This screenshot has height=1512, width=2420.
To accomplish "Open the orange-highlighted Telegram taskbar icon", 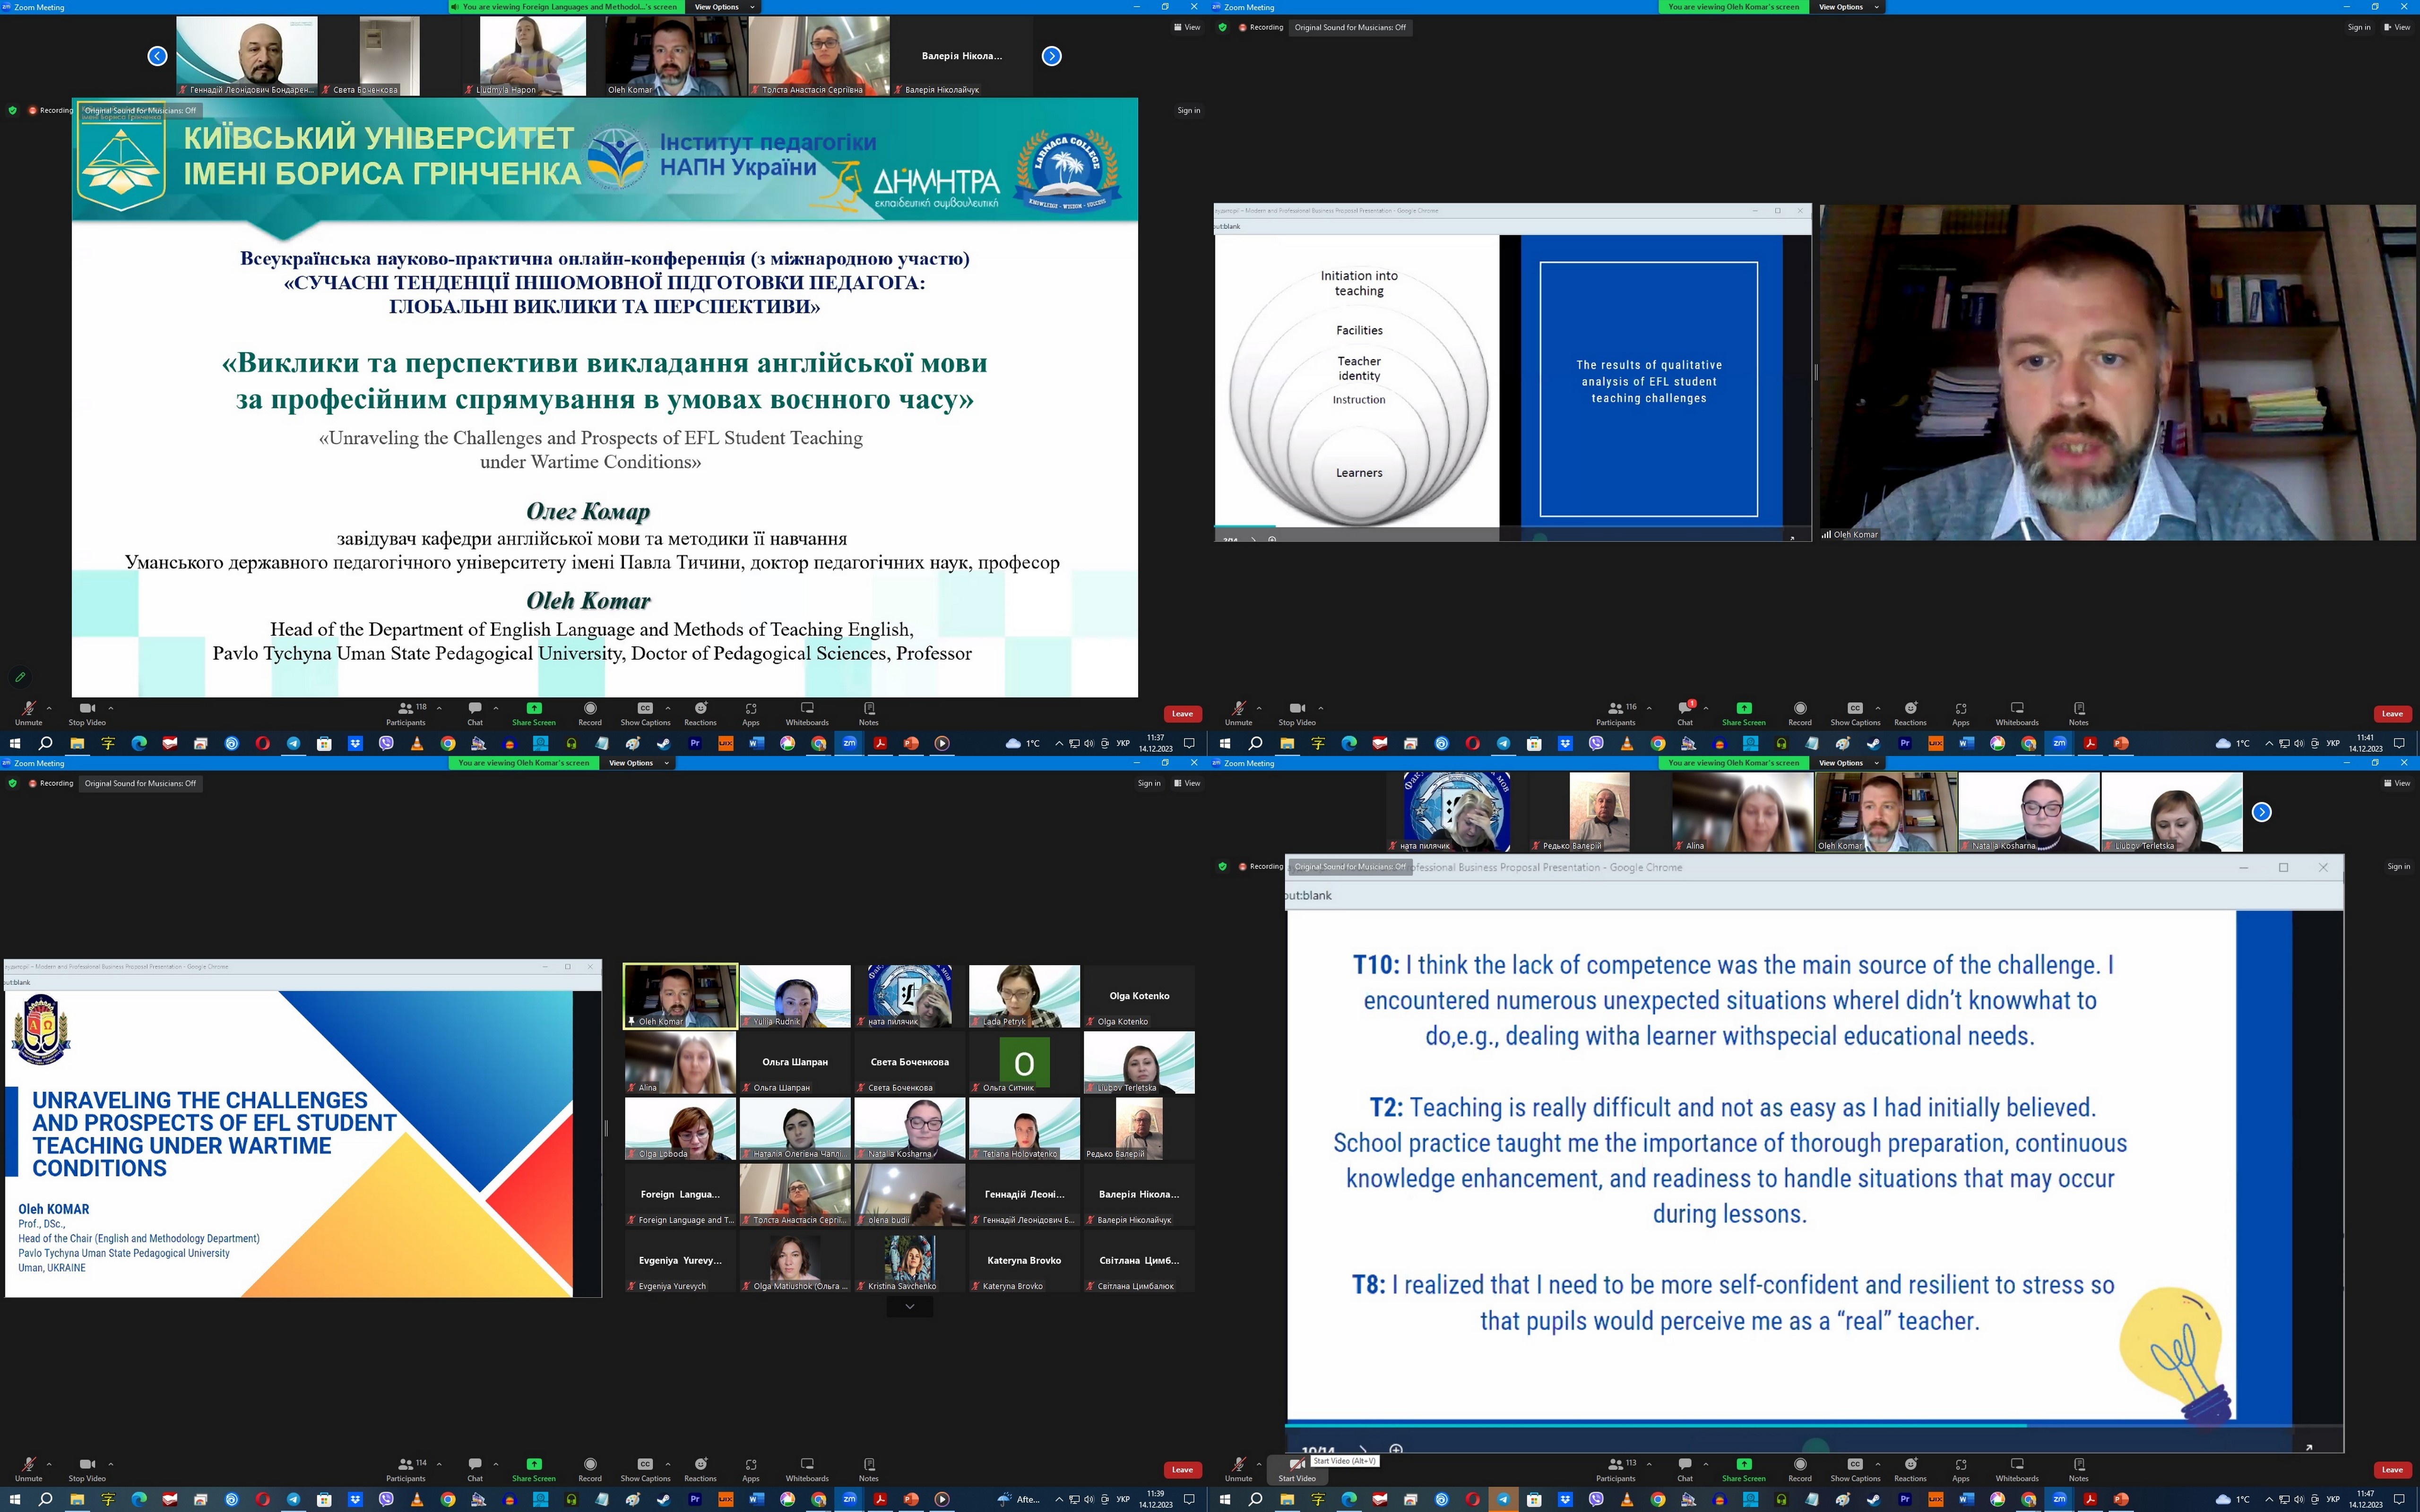I will [1503, 1499].
